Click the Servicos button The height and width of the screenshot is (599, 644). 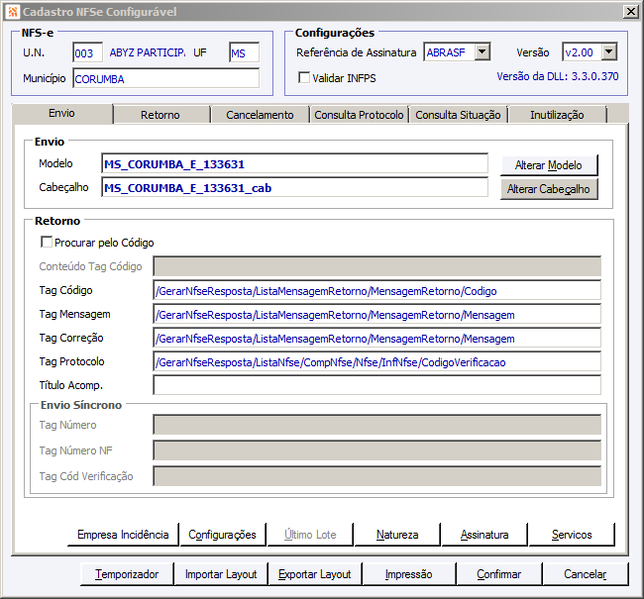pos(572,534)
